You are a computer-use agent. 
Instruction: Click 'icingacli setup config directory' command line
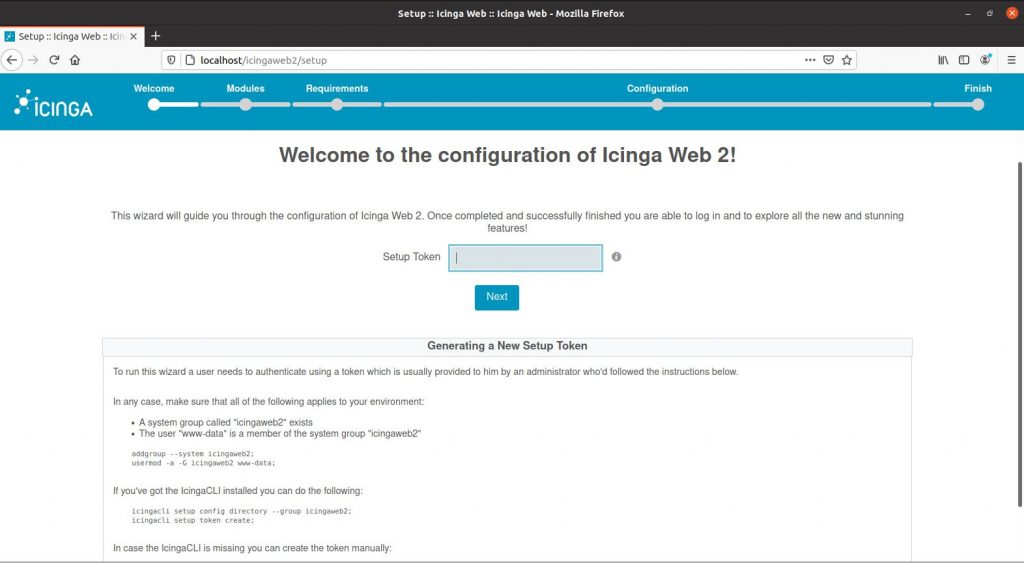point(241,511)
